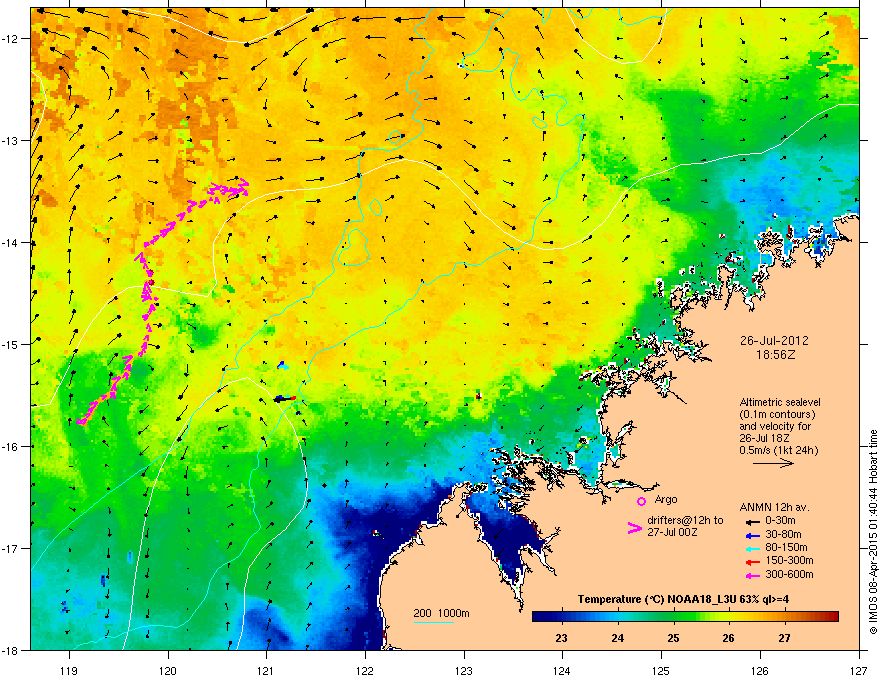Click the ANMN mooring arrow cluster near 121E, 15.5S
The height and width of the screenshot is (680, 880).
(x=285, y=398)
